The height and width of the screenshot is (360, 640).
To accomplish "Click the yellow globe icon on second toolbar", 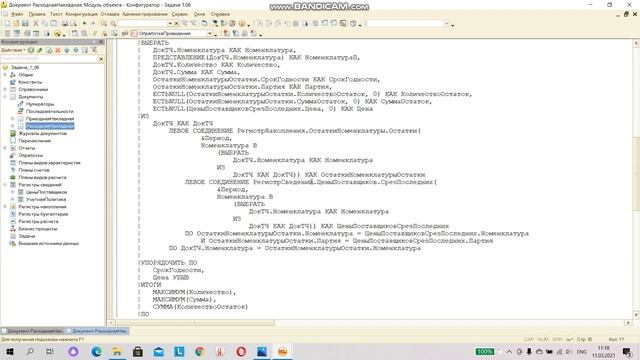I will (57, 33).
